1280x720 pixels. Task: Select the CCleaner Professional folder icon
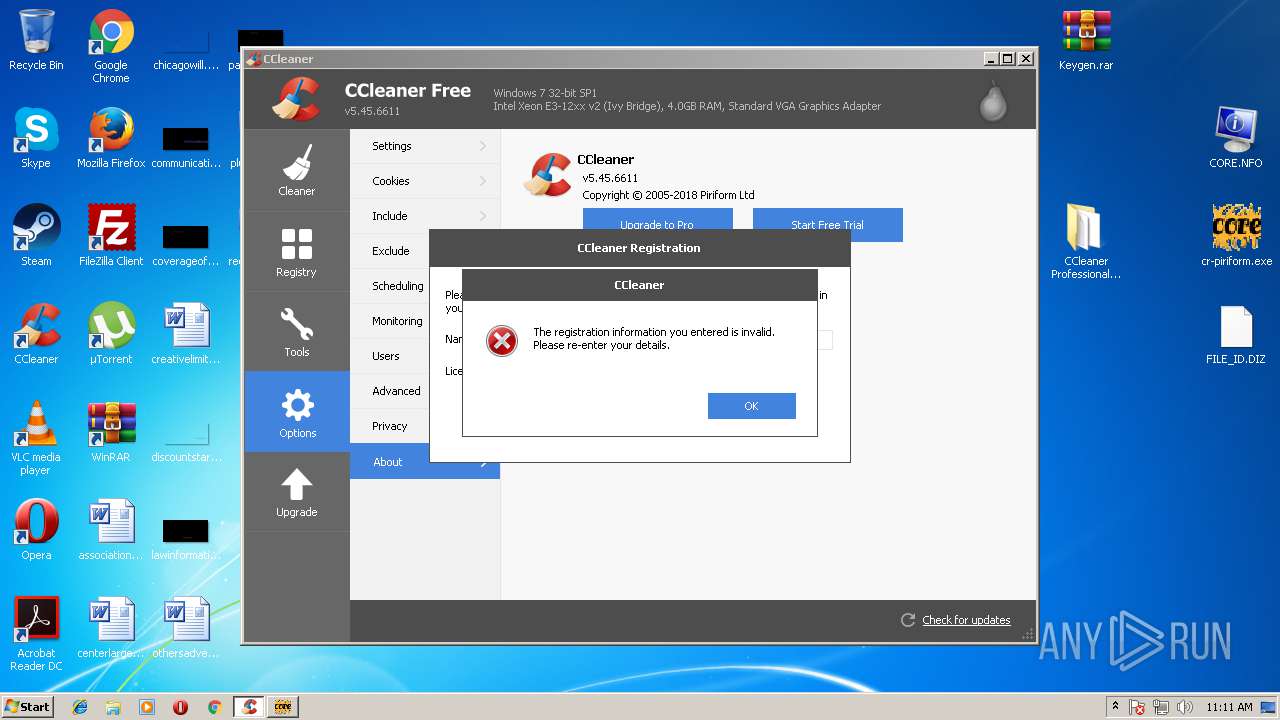click(x=1086, y=242)
